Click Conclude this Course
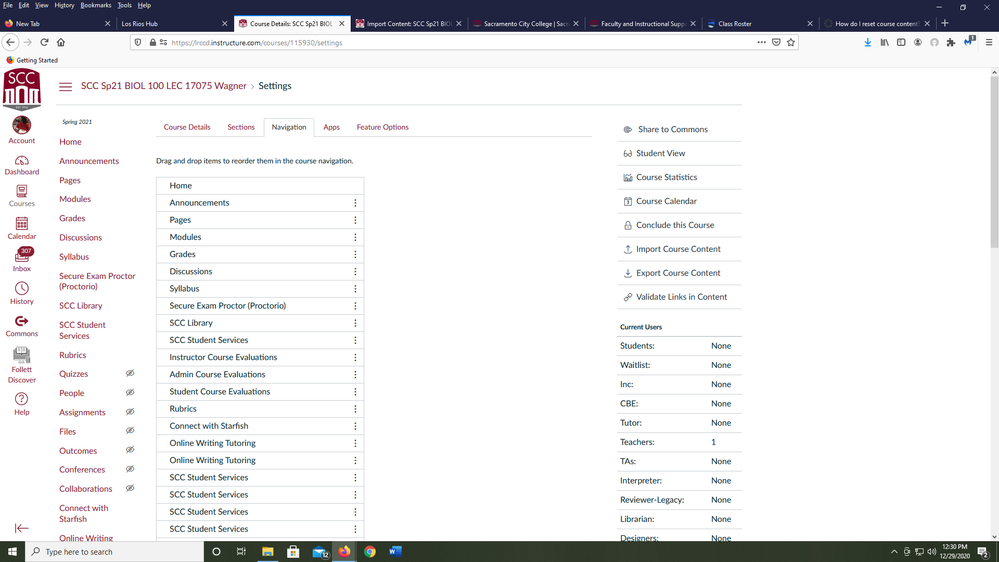This screenshot has height=562, width=999. click(675, 225)
